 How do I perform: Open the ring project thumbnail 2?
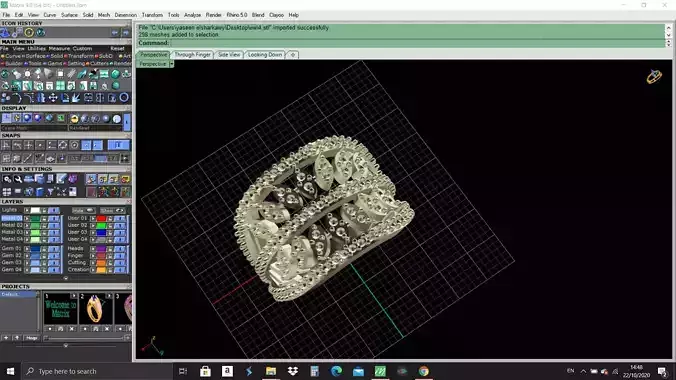click(95, 309)
